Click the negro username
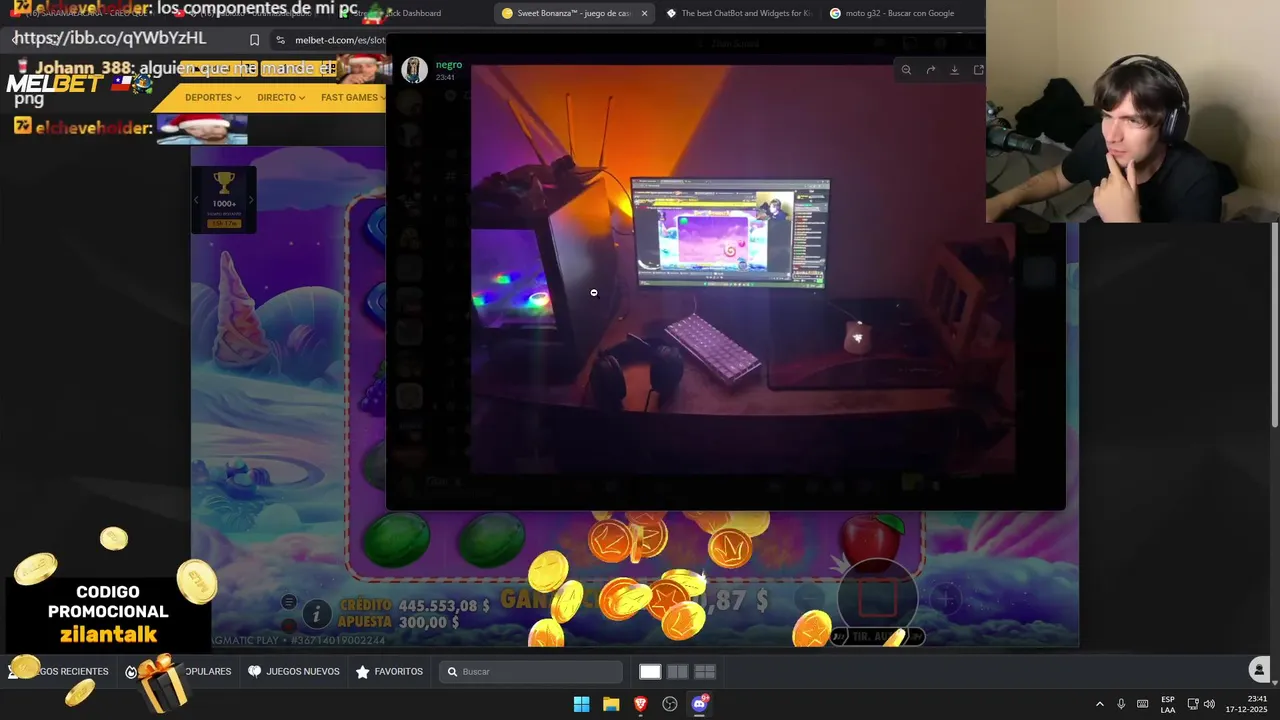 pyautogui.click(x=449, y=65)
